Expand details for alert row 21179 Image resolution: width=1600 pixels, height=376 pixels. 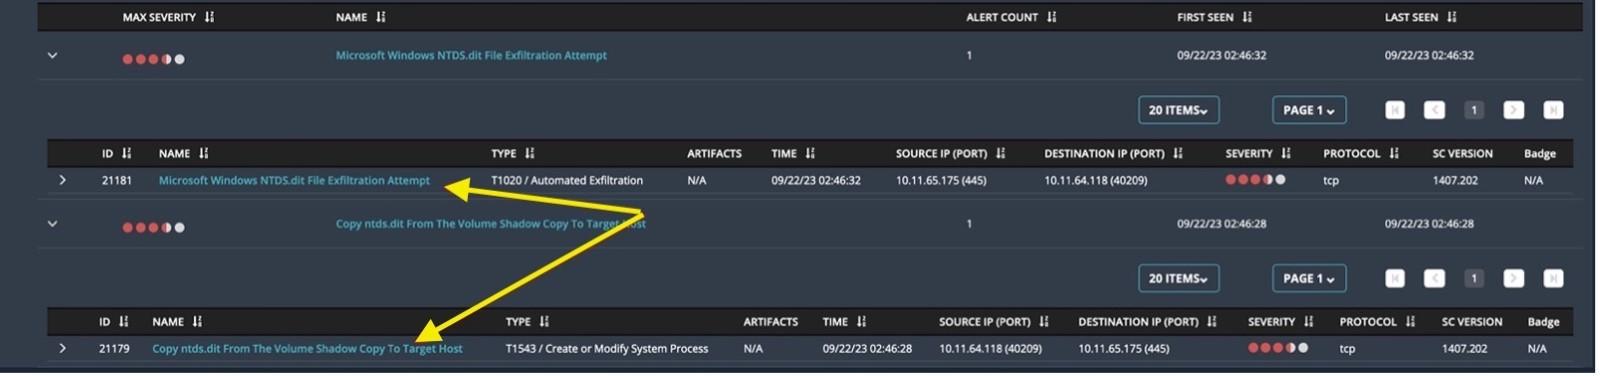pyautogui.click(x=62, y=348)
